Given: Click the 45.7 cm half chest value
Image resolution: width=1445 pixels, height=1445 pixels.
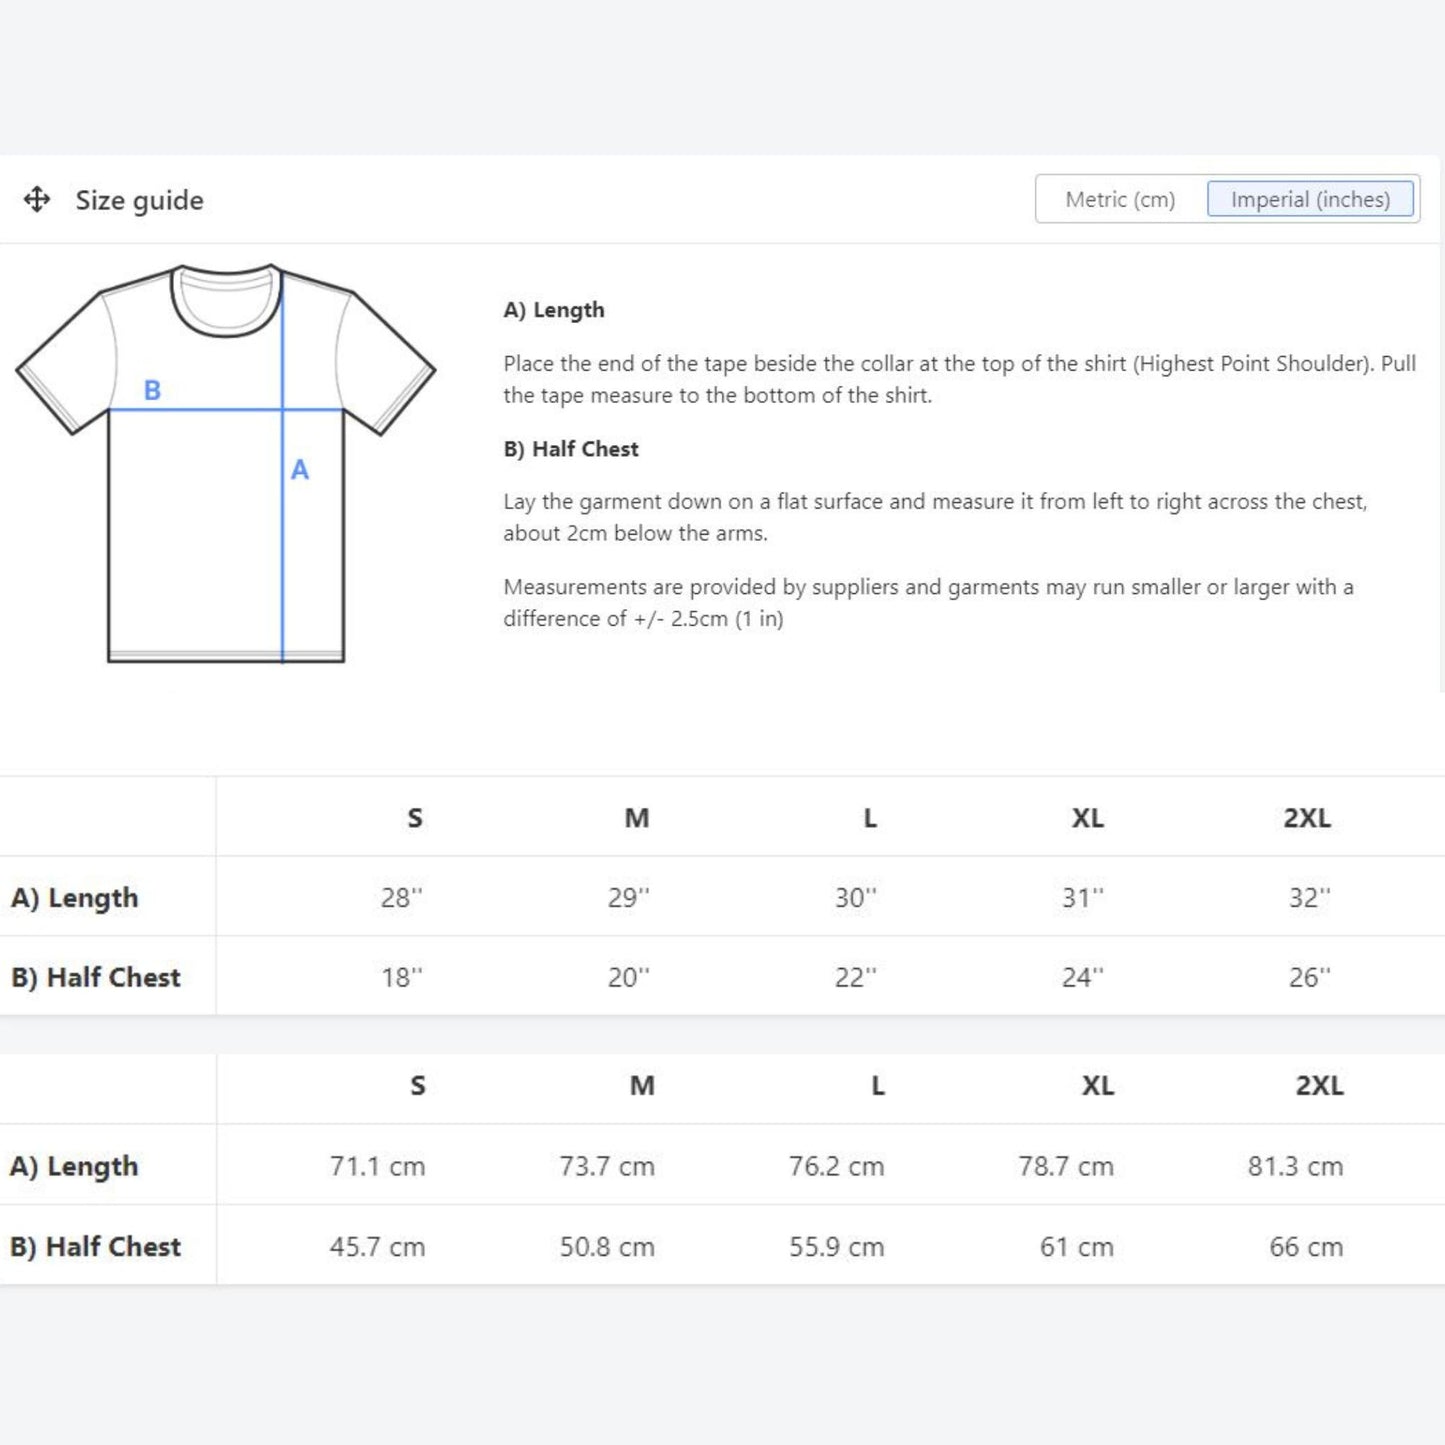Looking at the screenshot, I should [377, 1247].
